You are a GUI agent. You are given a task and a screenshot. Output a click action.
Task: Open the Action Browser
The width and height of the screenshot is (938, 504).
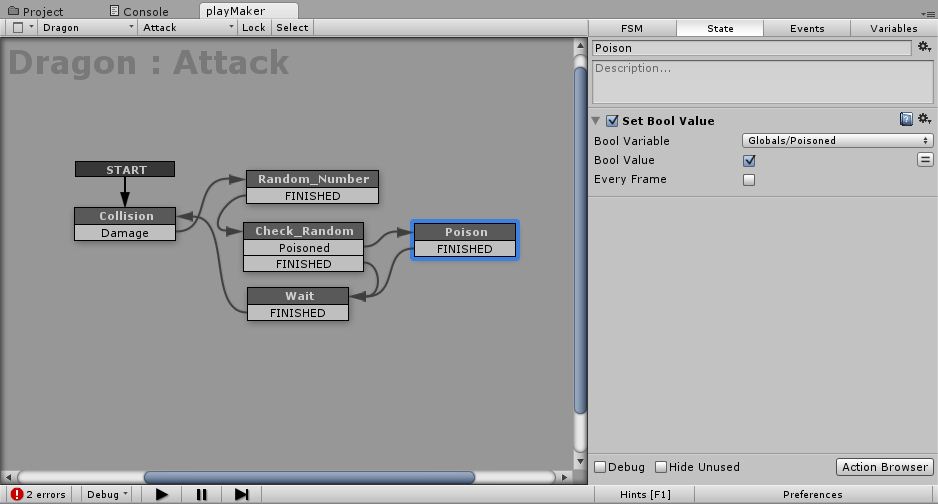[x=885, y=467]
